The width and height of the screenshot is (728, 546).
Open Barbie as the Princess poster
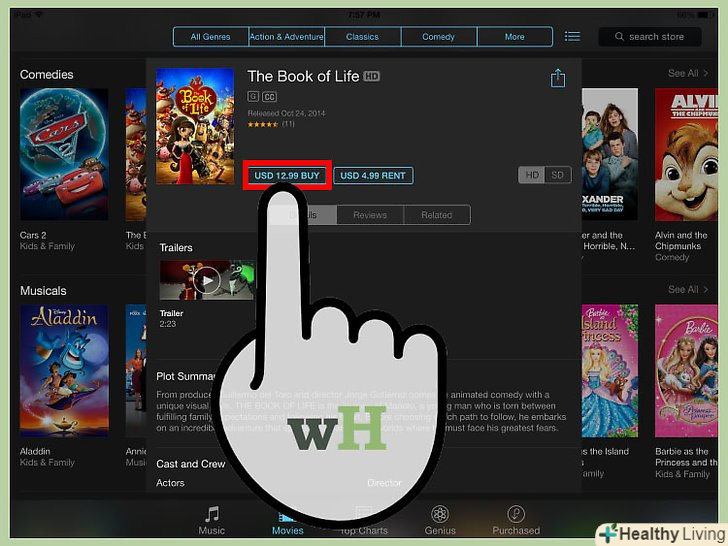pos(686,370)
